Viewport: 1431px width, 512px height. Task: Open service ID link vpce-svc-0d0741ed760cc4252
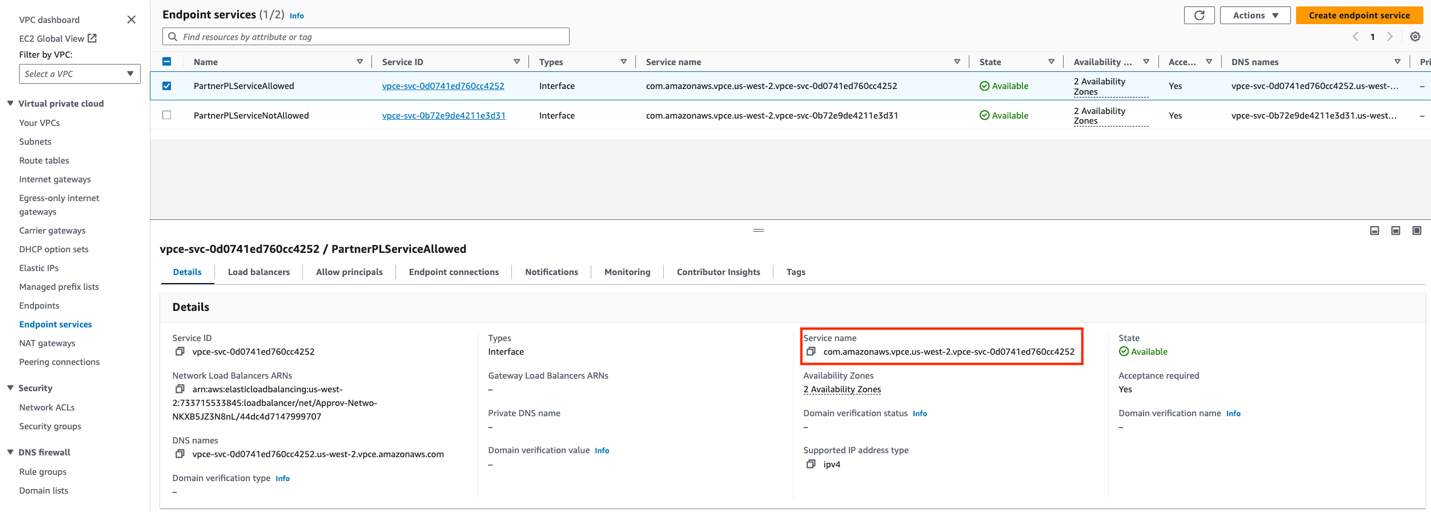click(443, 86)
